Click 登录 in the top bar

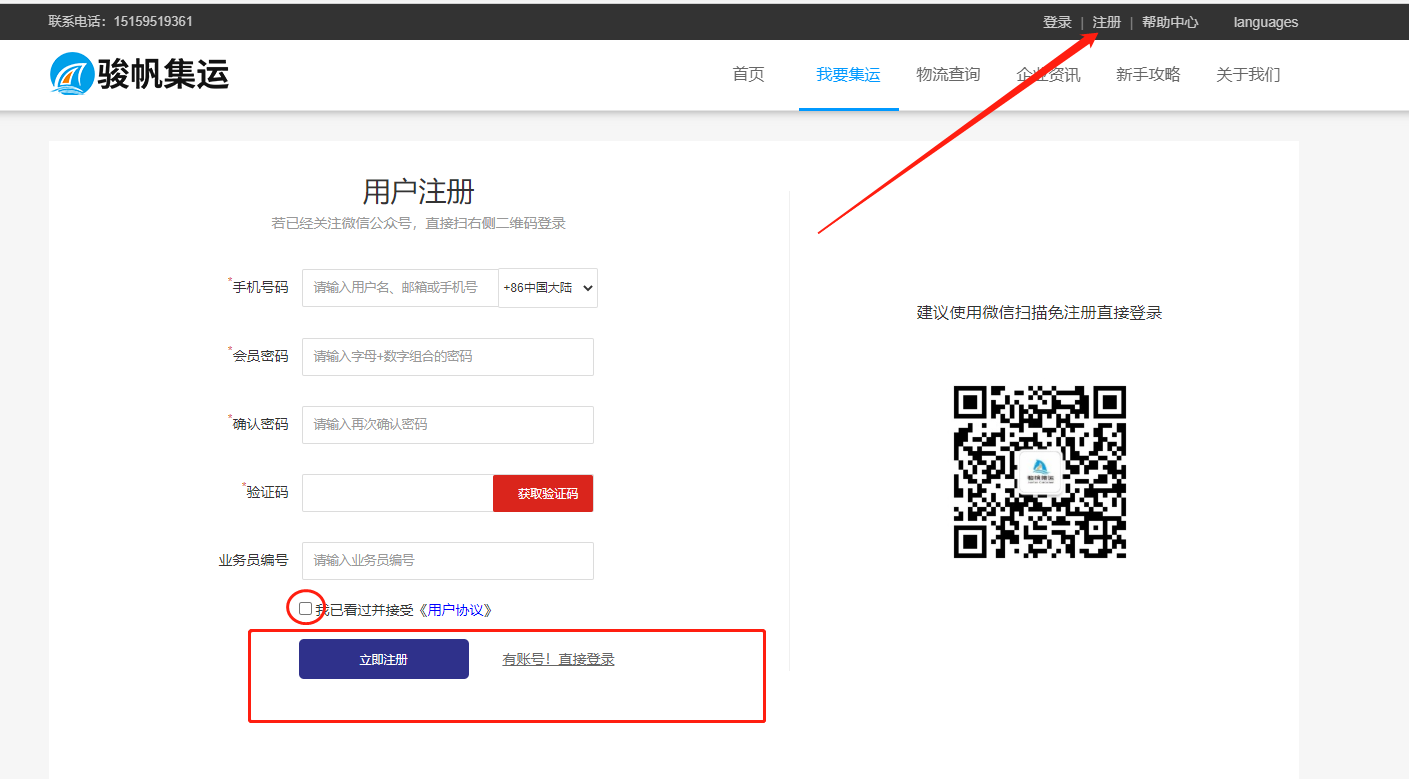coord(1057,22)
